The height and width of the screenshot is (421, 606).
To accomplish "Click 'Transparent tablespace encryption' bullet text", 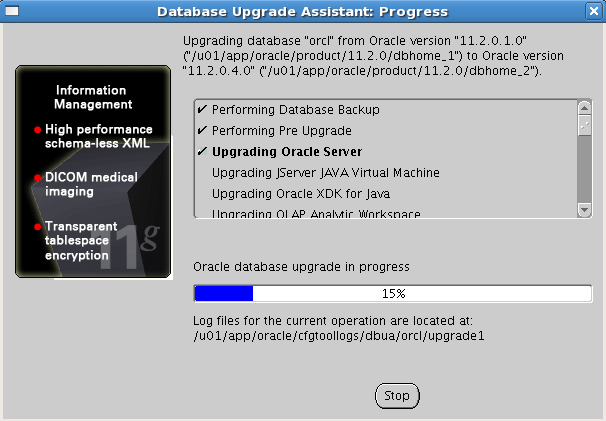I will (81, 240).
